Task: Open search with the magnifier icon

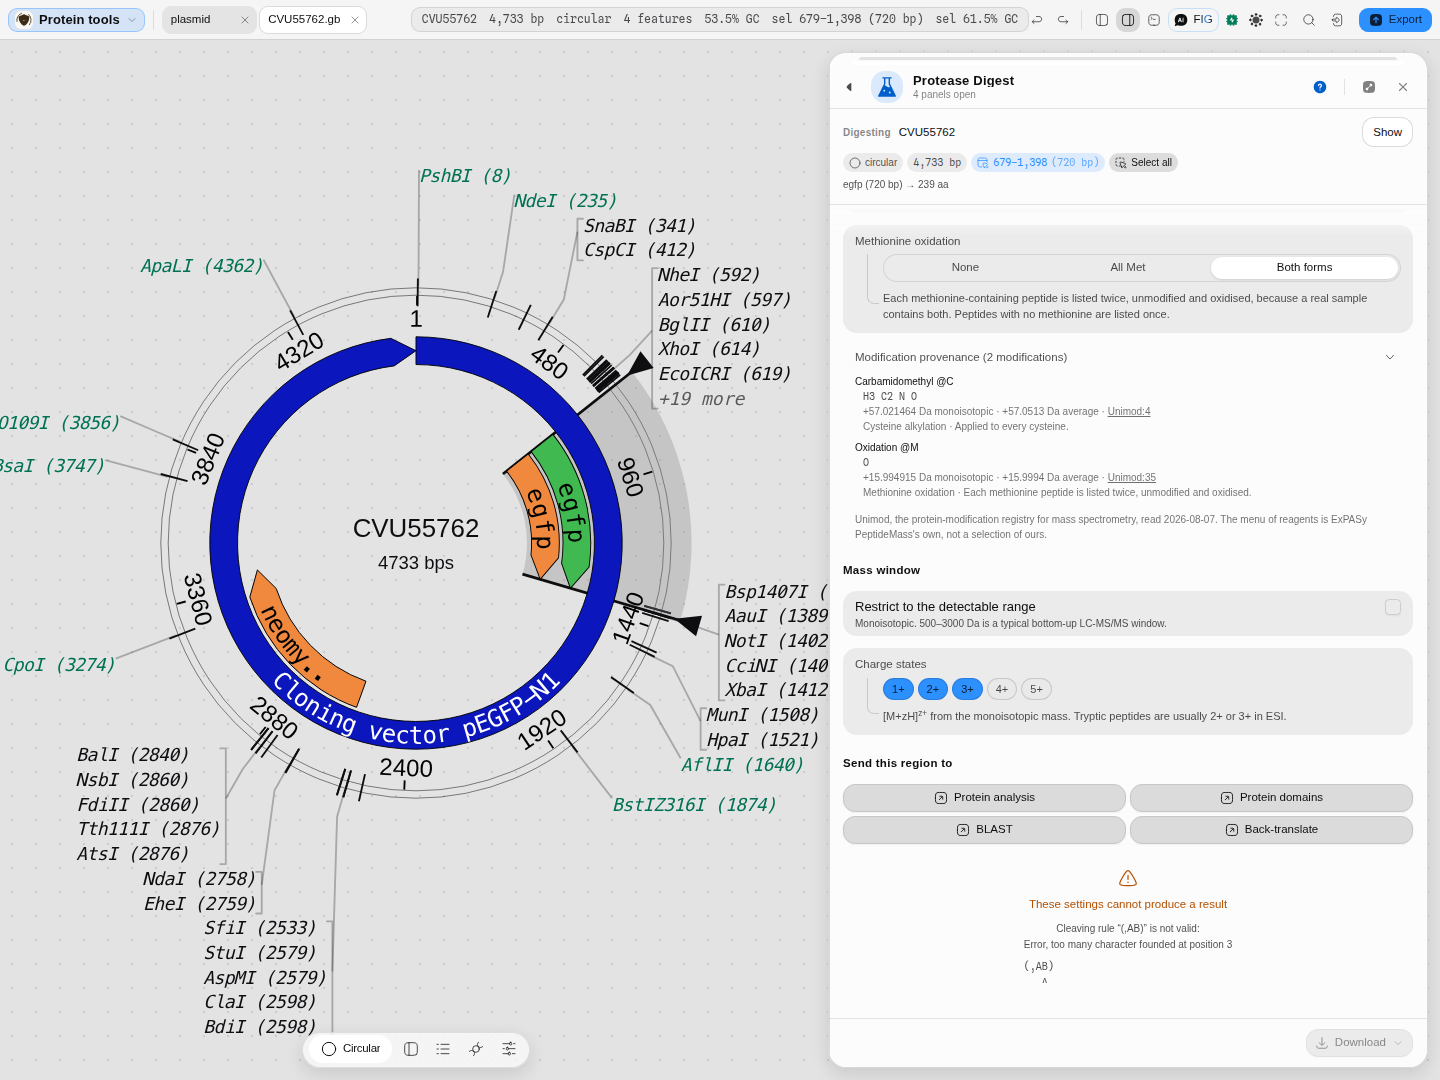Action: (x=1309, y=20)
